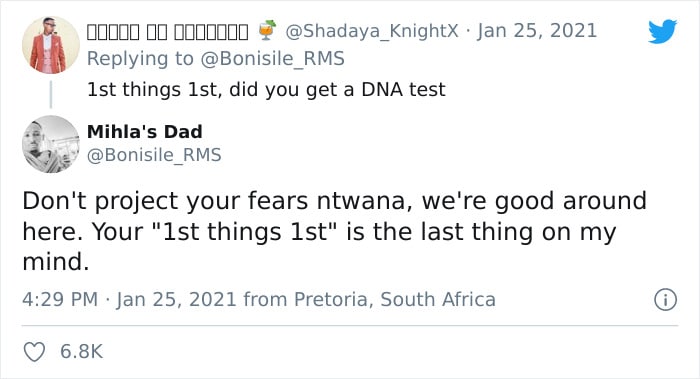Select the 1st things 1st DNA test reply
Image resolution: width=700 pixels, height=379 pixels.
click(266, 89)
